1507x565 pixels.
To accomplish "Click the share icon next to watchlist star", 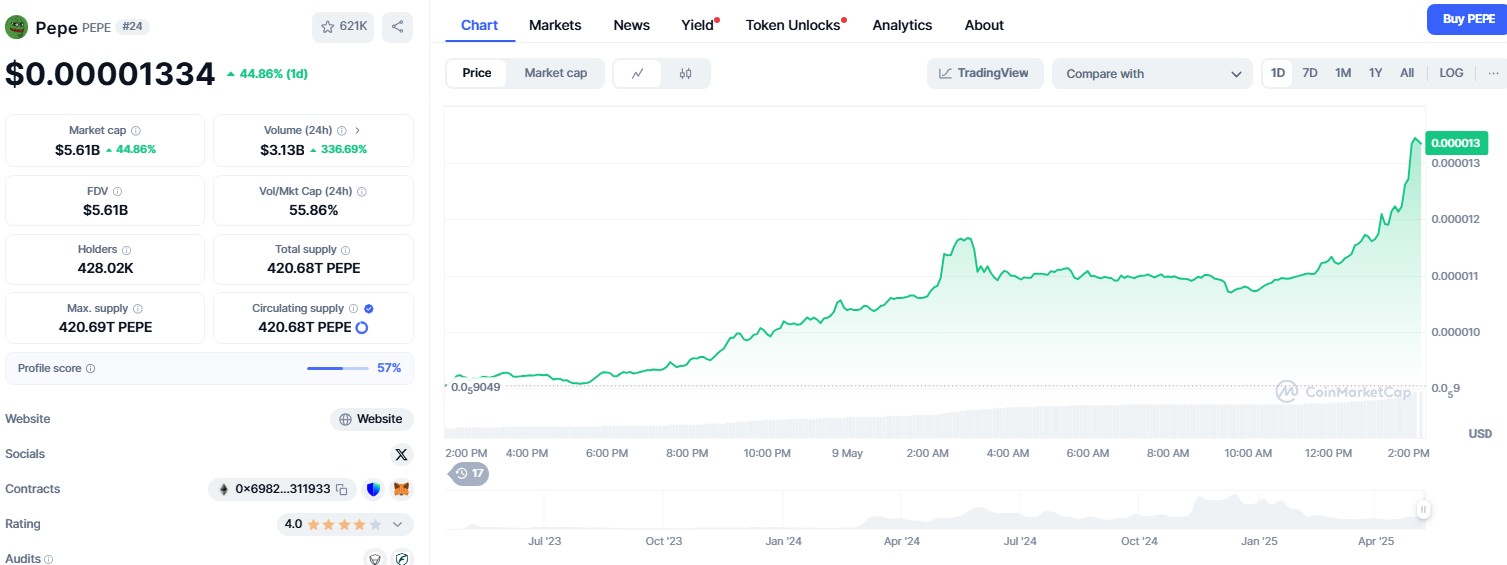I will click(x=397, y=27).
